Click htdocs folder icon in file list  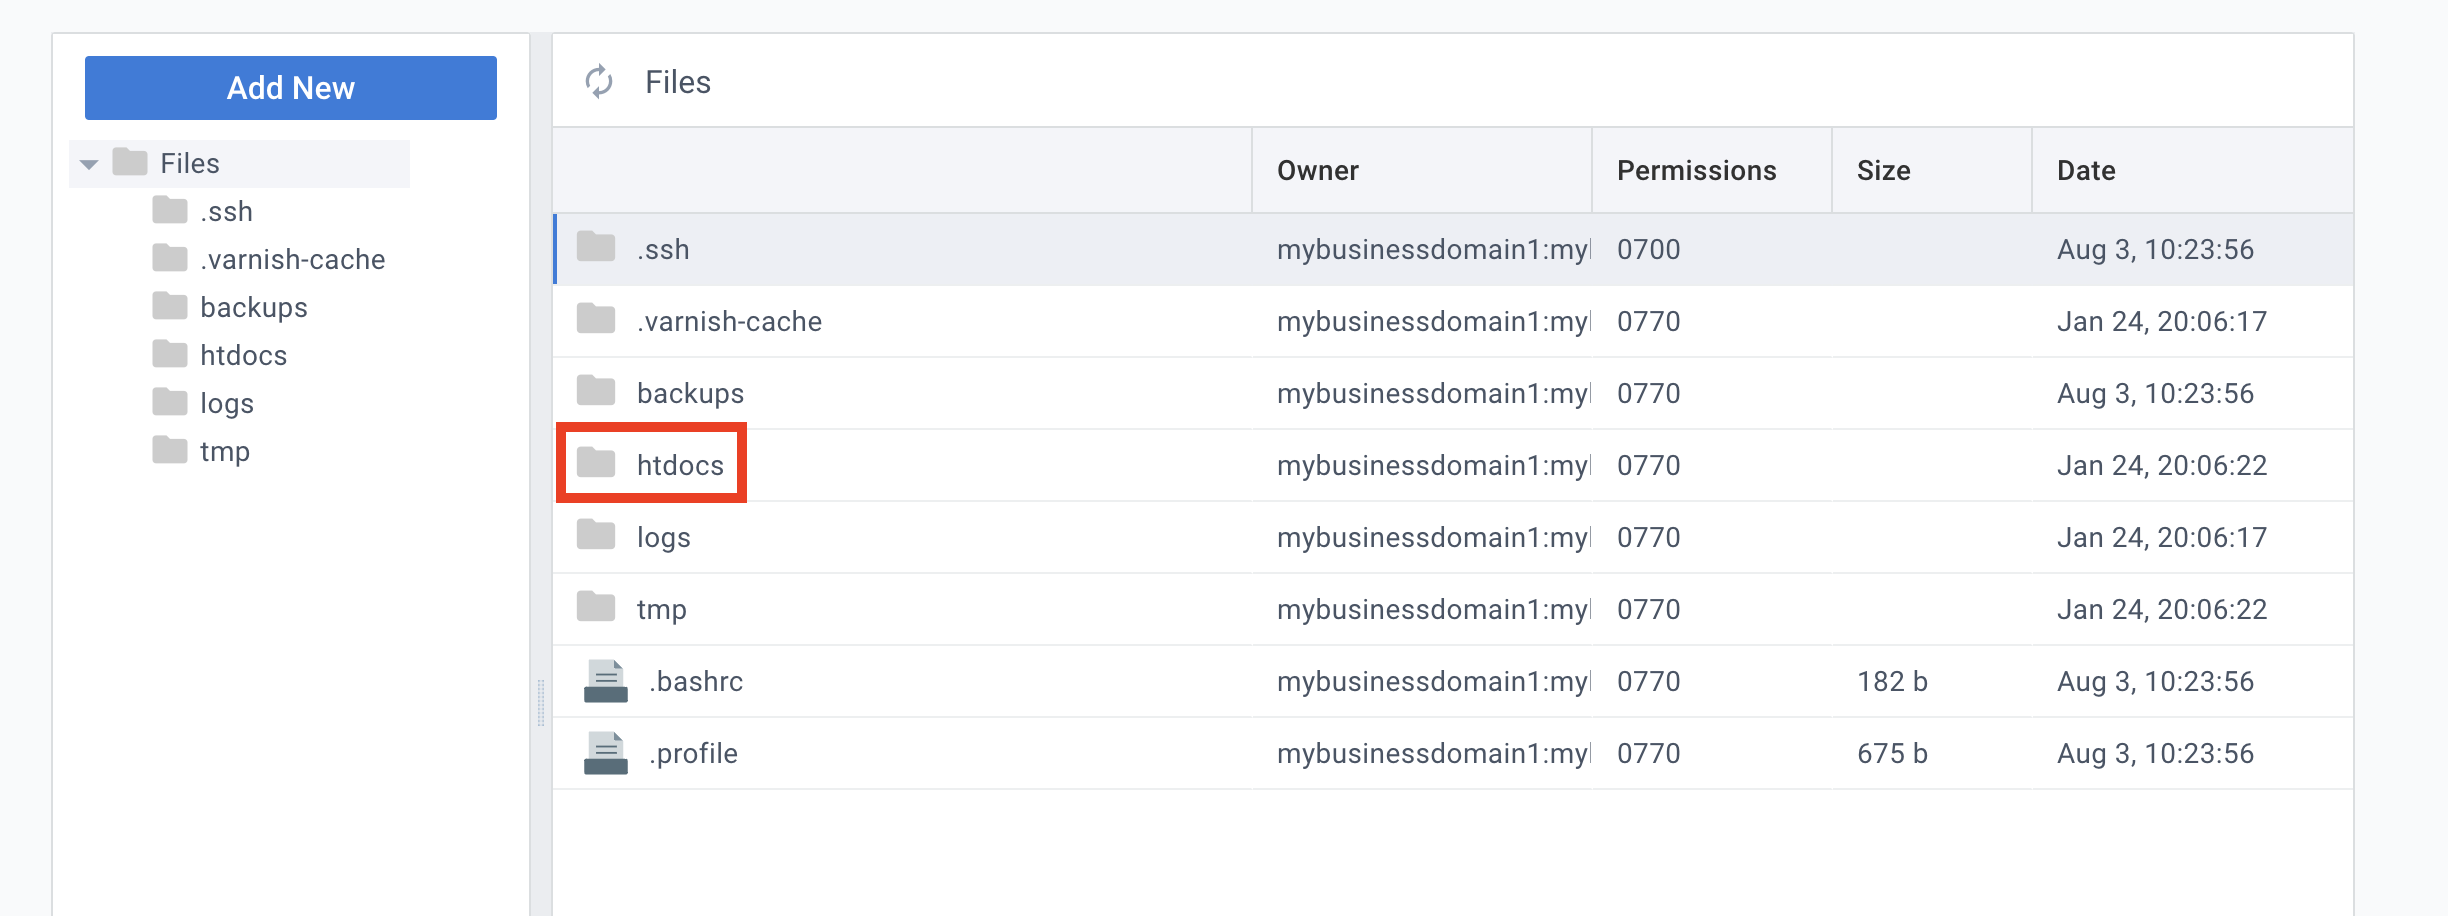coord(596,464)
